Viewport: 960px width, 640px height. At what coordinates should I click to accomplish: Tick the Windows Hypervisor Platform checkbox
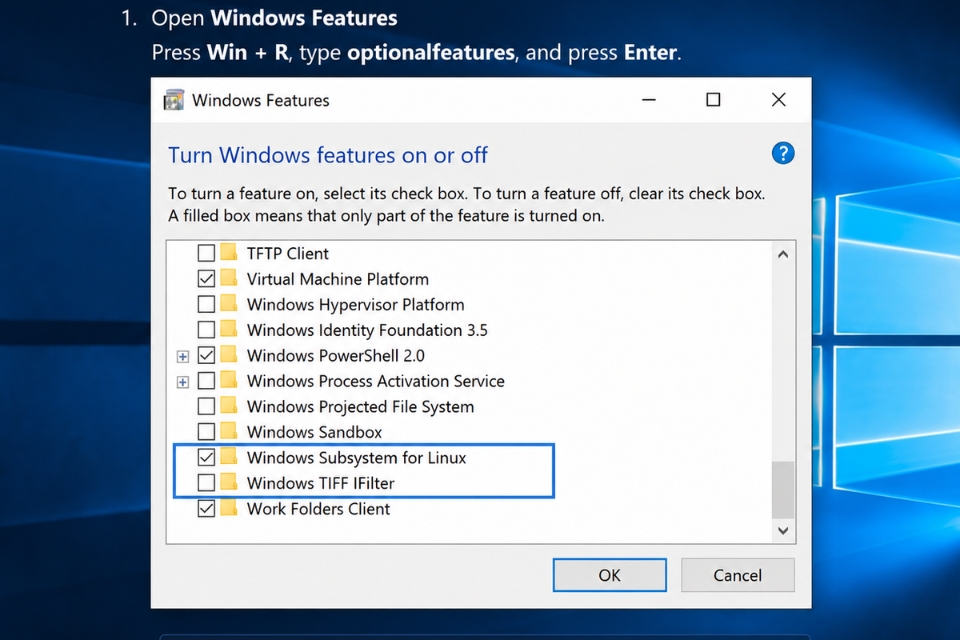click(206, 304)
